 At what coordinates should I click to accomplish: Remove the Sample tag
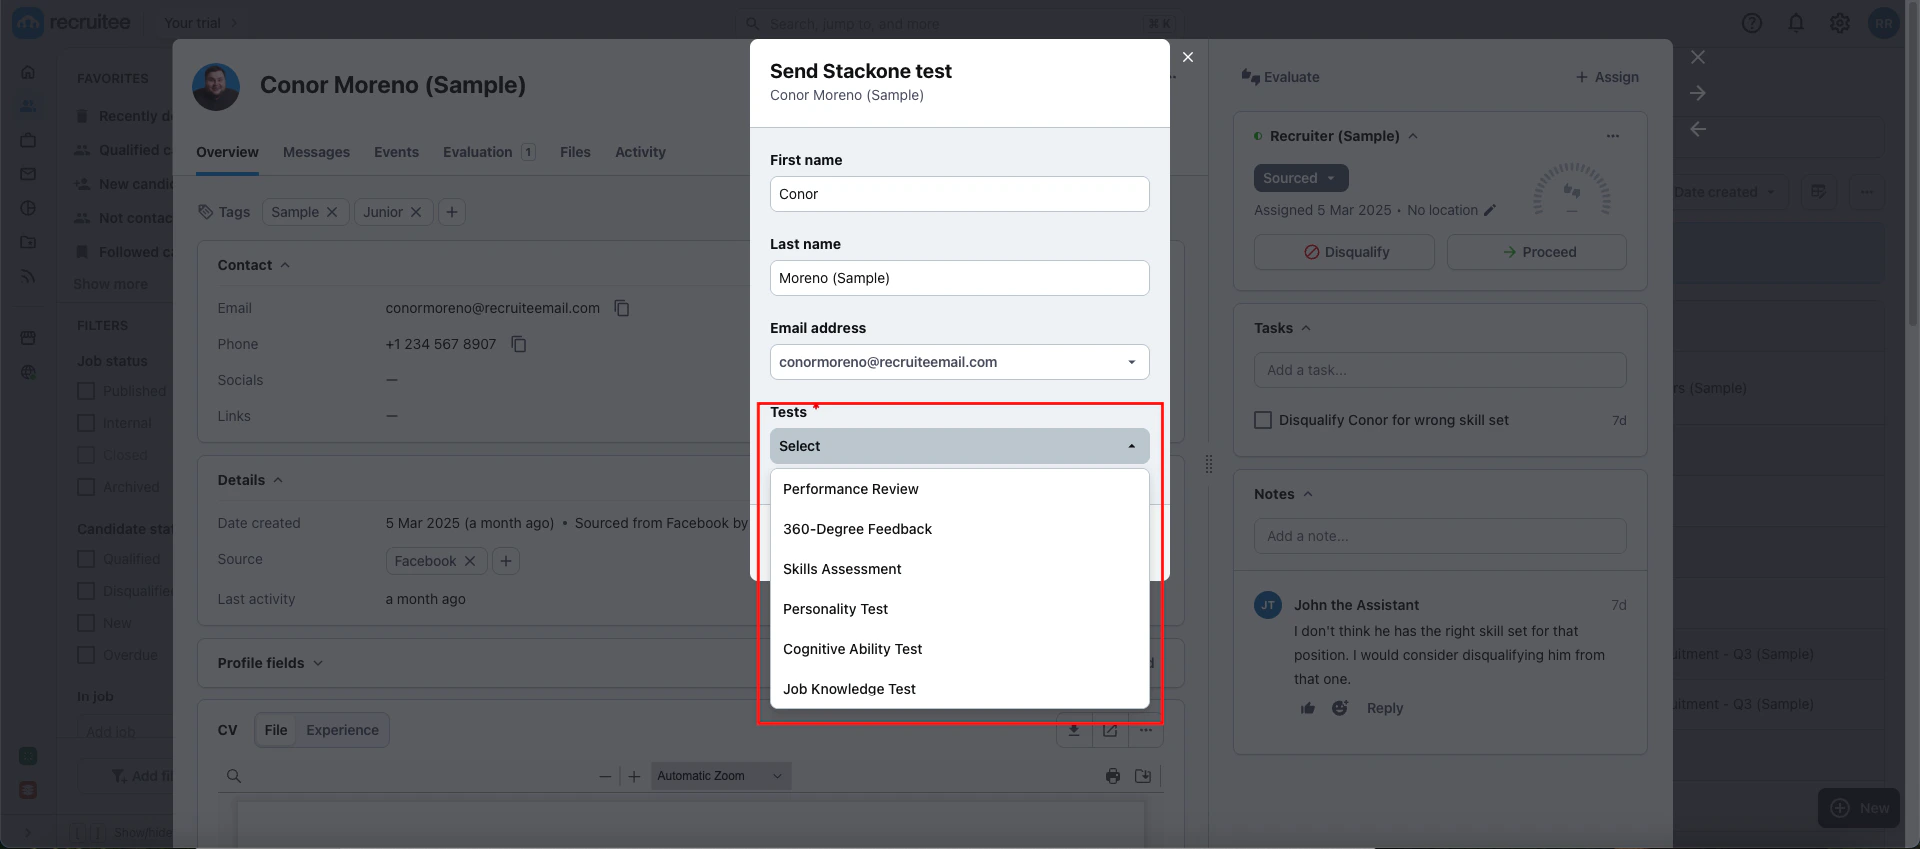(x=332, y=212)
